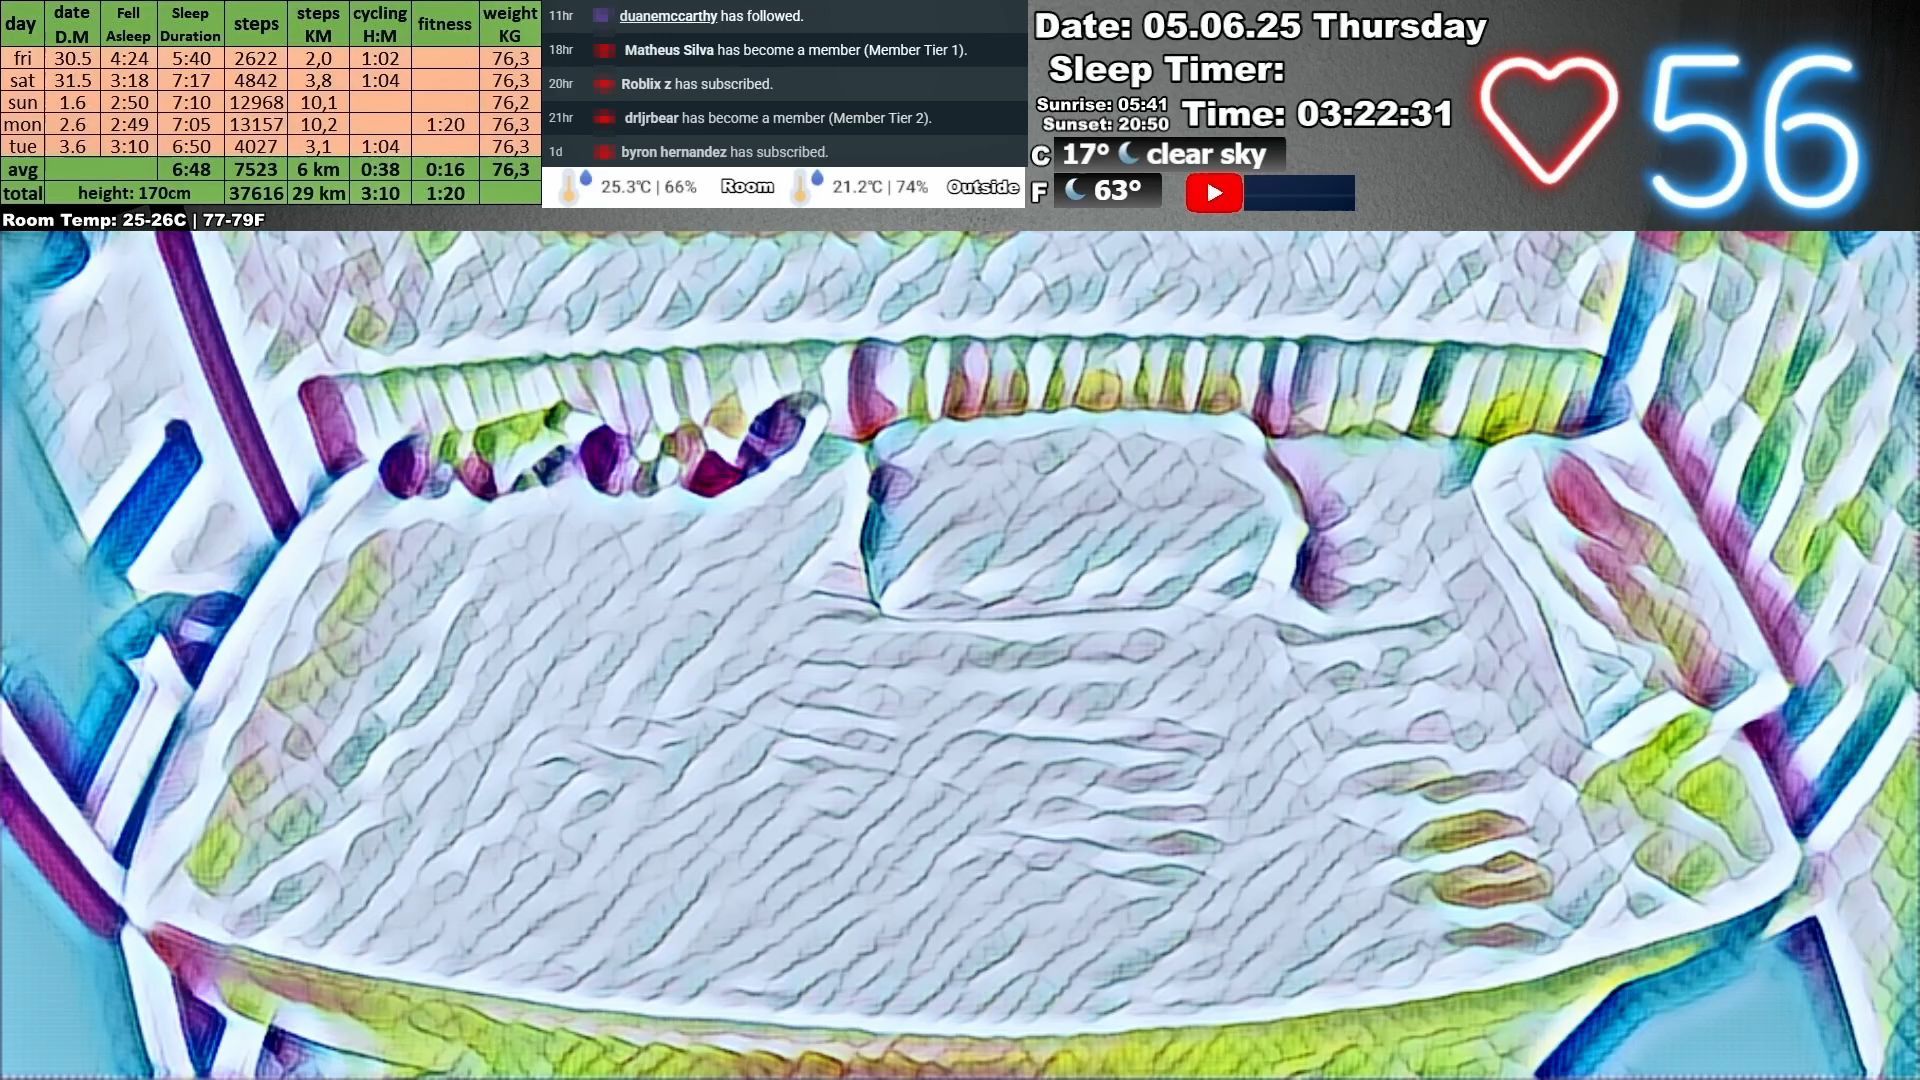
Task: Click the room reading 25.3°C | 66%
Action: click(648, 187)
